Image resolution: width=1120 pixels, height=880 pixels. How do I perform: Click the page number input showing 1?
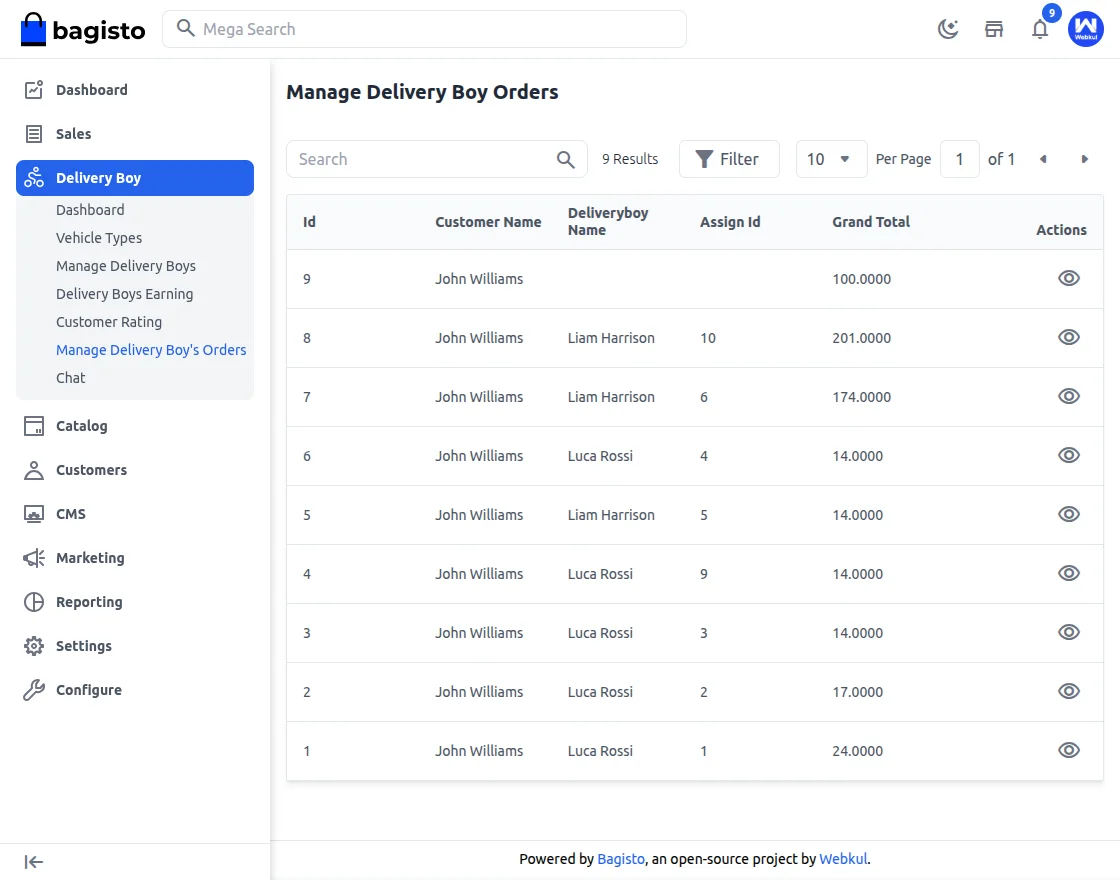(959, 158)
